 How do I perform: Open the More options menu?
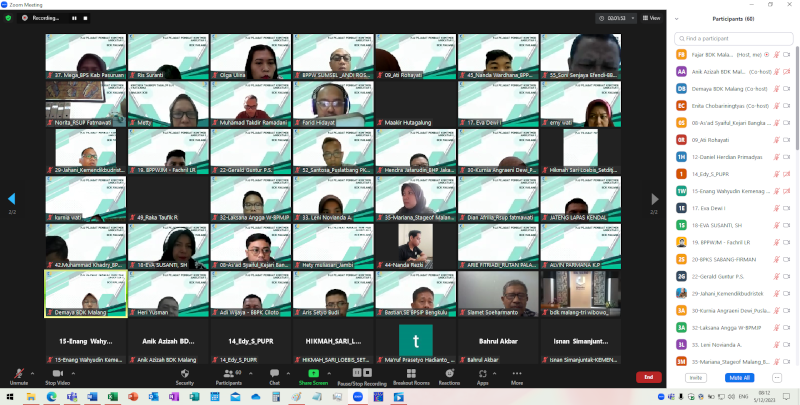click(516, 374)
